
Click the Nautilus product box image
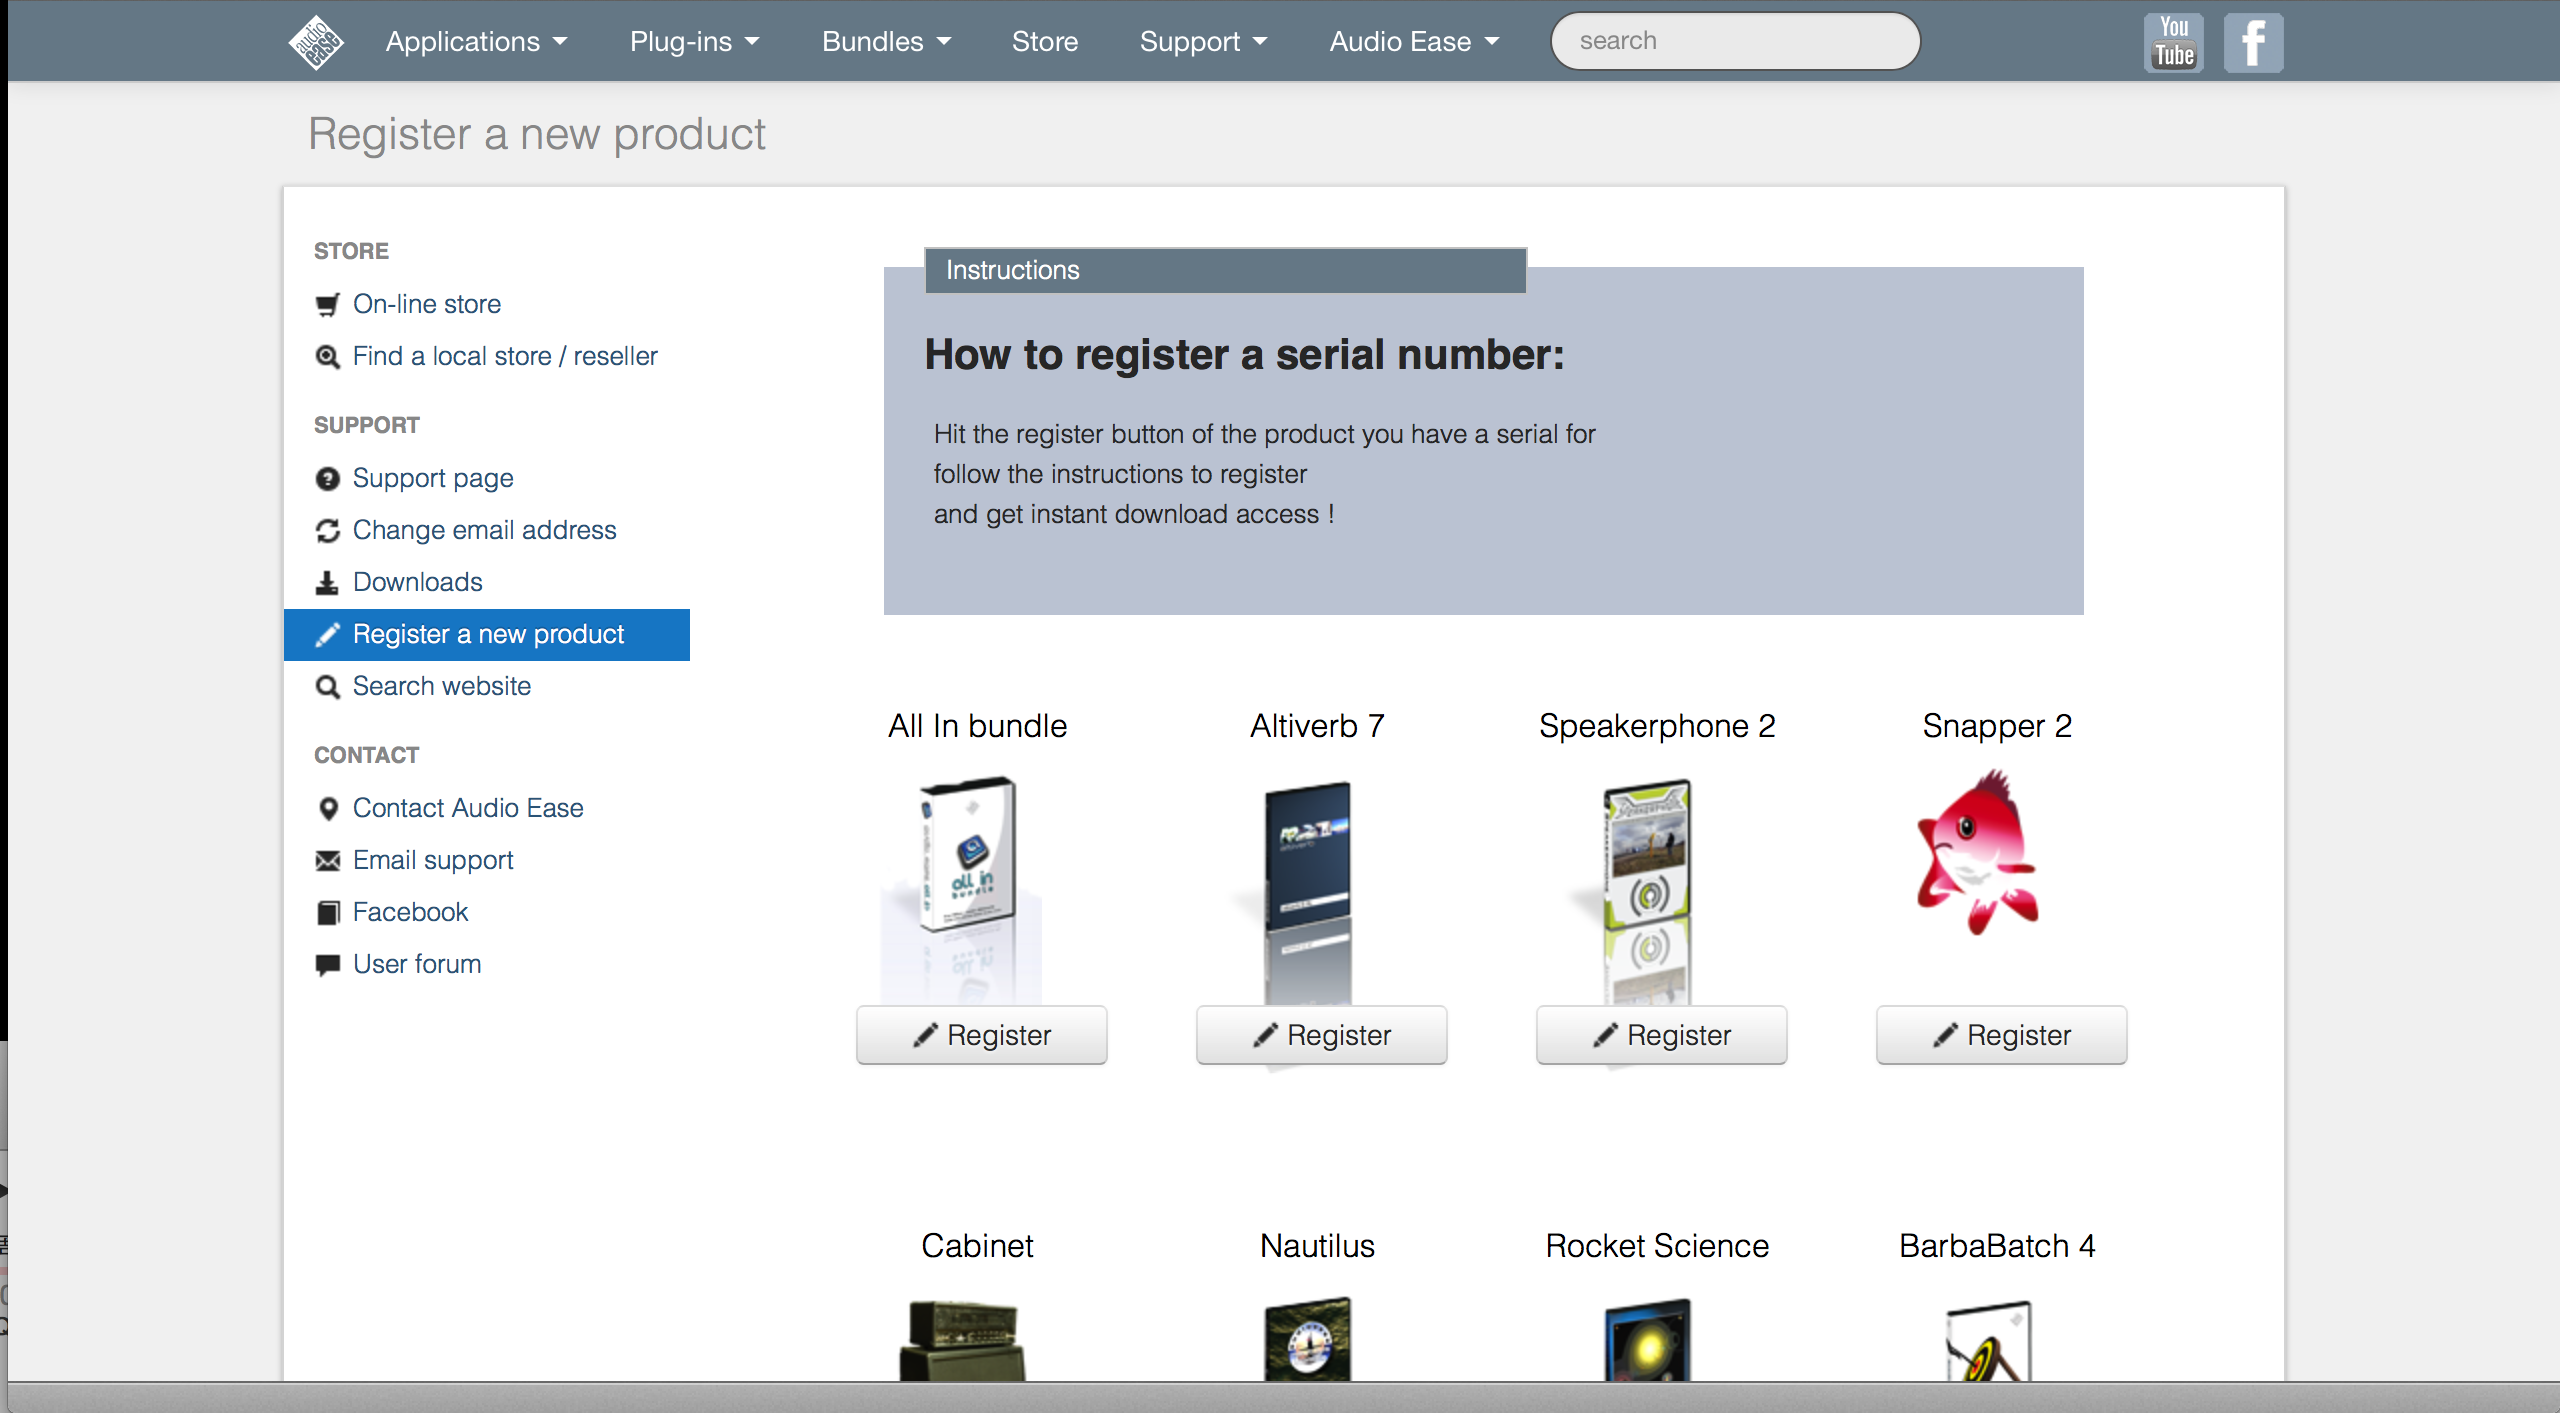tap(1308, 1340)
